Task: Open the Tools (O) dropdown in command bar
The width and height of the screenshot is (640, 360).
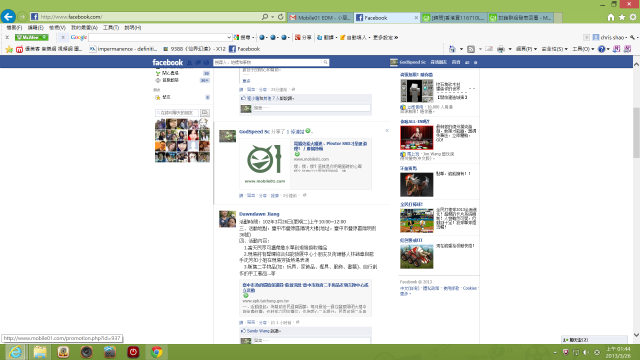Action: (x=582, y=49)
